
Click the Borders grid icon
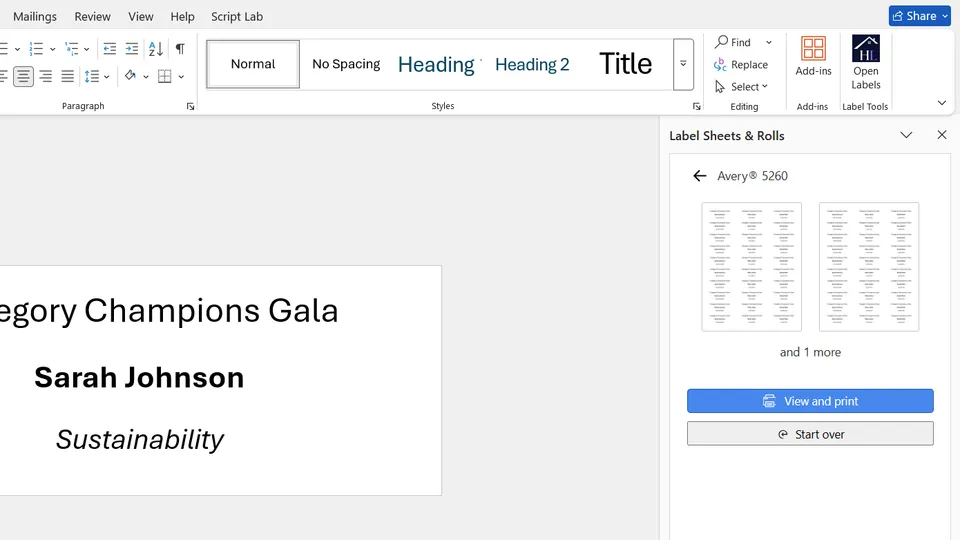(x=165, y=77)
